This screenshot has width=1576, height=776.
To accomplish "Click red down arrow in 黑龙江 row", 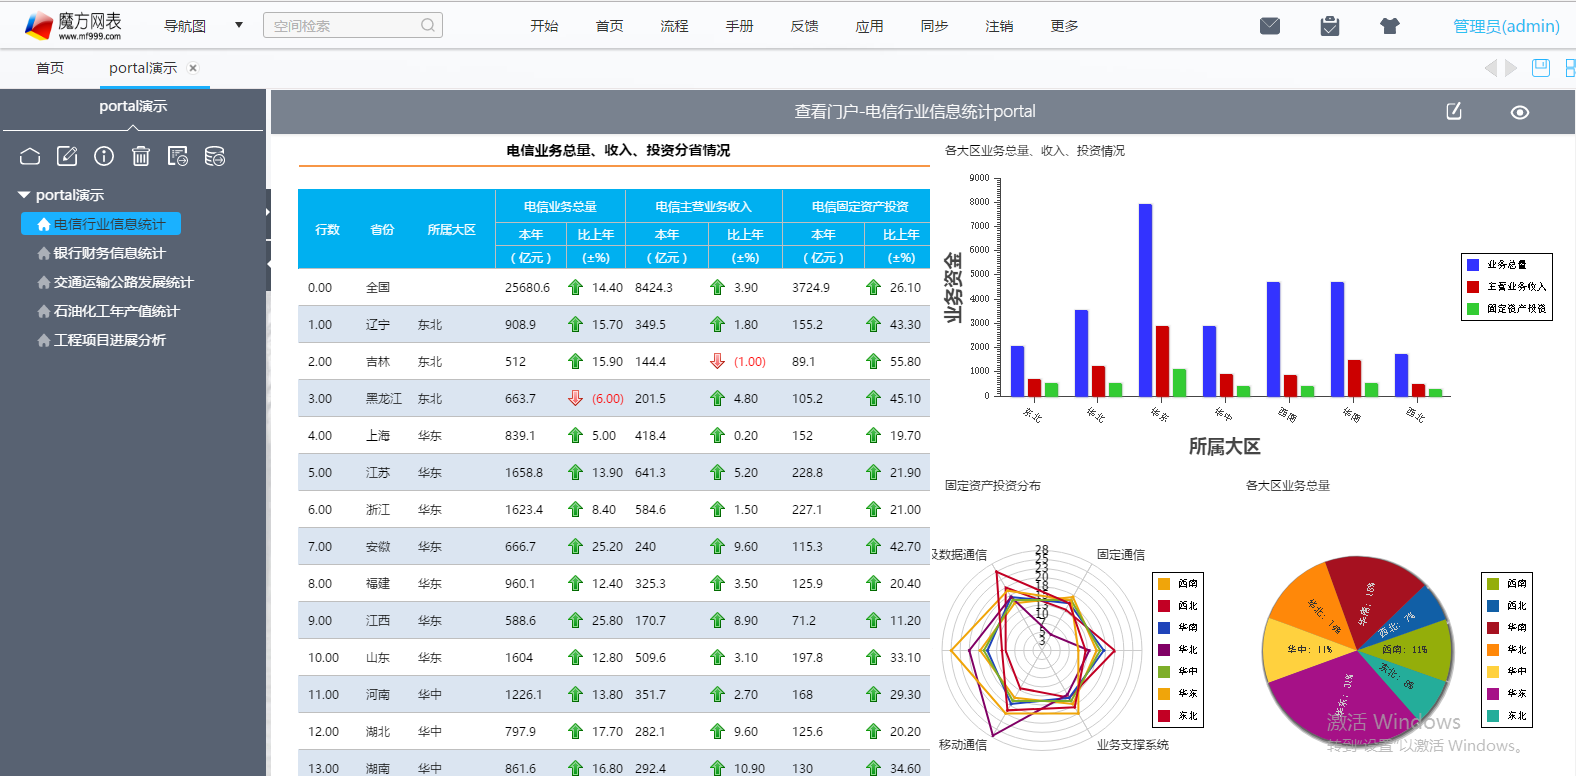I will [575, 398].
